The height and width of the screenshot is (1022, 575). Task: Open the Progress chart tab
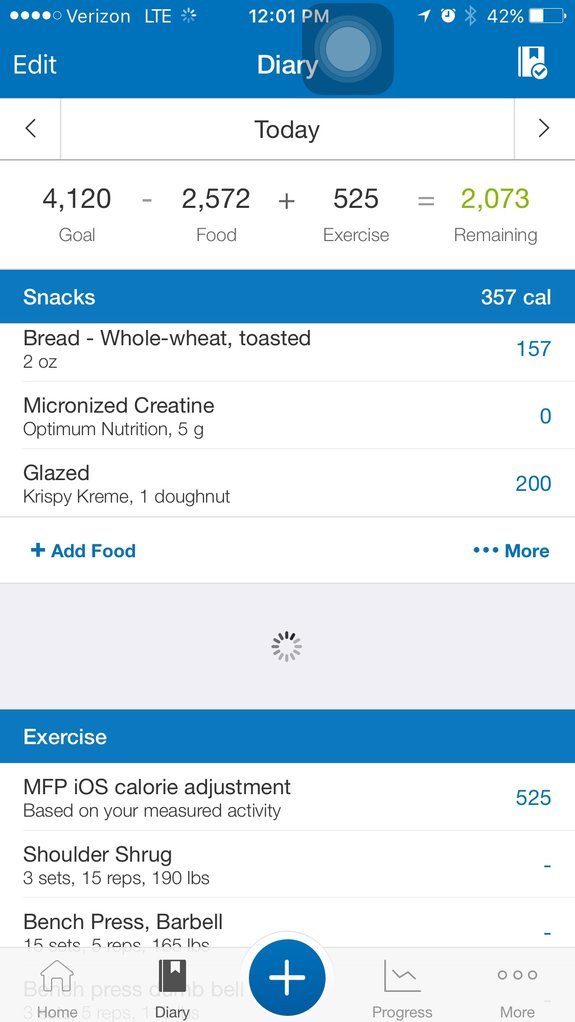tap(402, 988)
